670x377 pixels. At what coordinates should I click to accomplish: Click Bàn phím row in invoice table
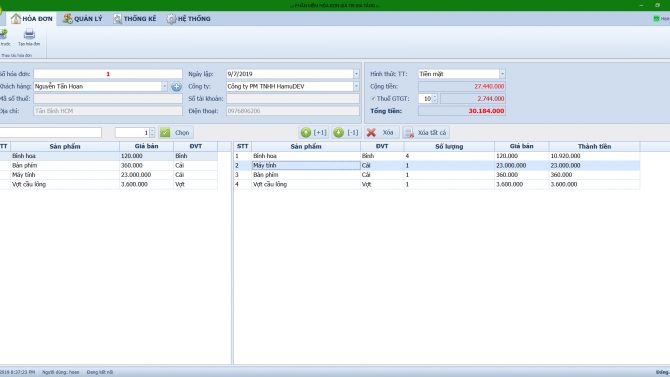point(437,175)
